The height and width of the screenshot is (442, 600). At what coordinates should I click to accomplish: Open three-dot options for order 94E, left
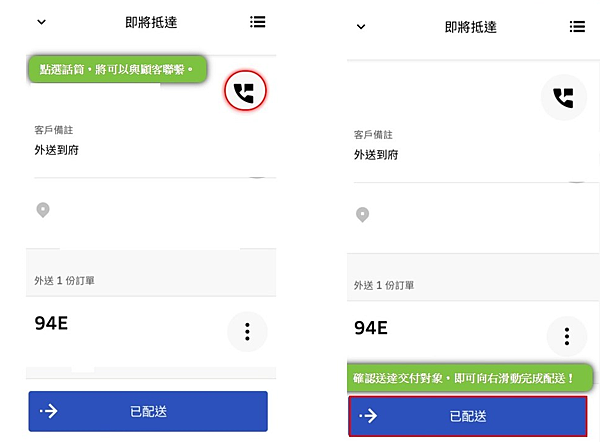(x=247, y=331)
